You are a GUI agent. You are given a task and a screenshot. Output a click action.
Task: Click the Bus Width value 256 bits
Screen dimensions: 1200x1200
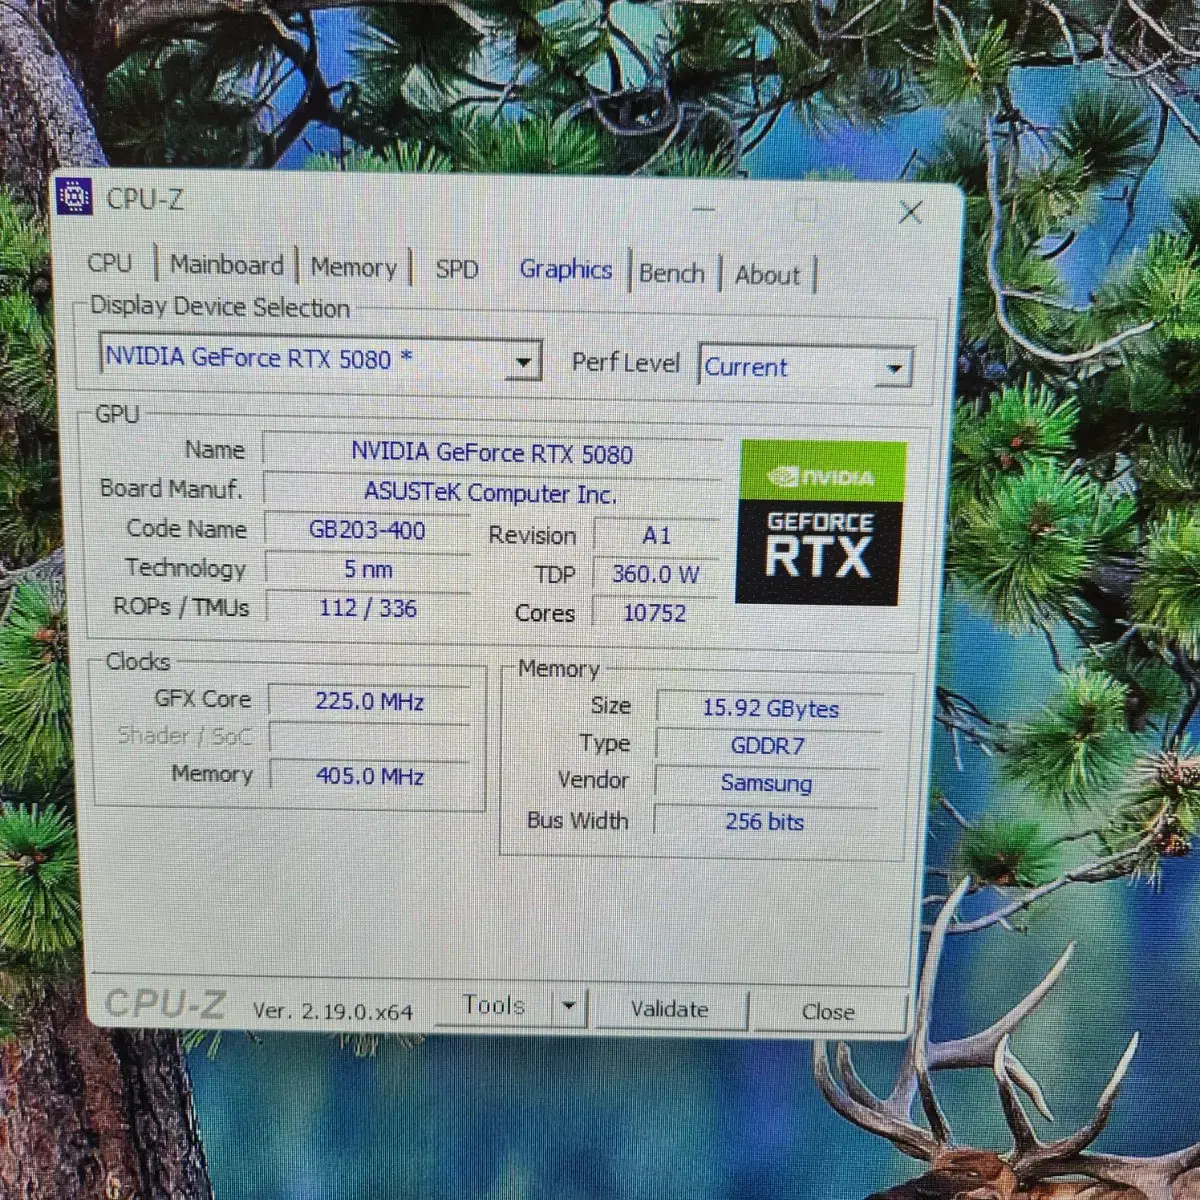[x=765, y=821]
